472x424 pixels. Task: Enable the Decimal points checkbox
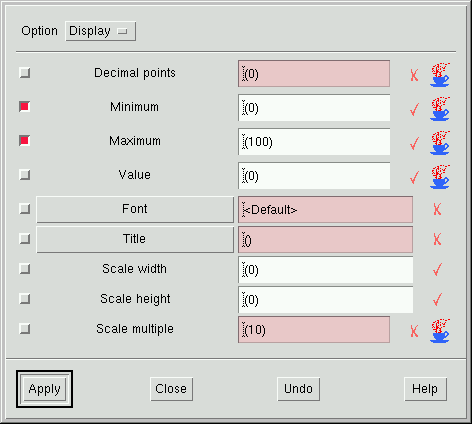25,73
